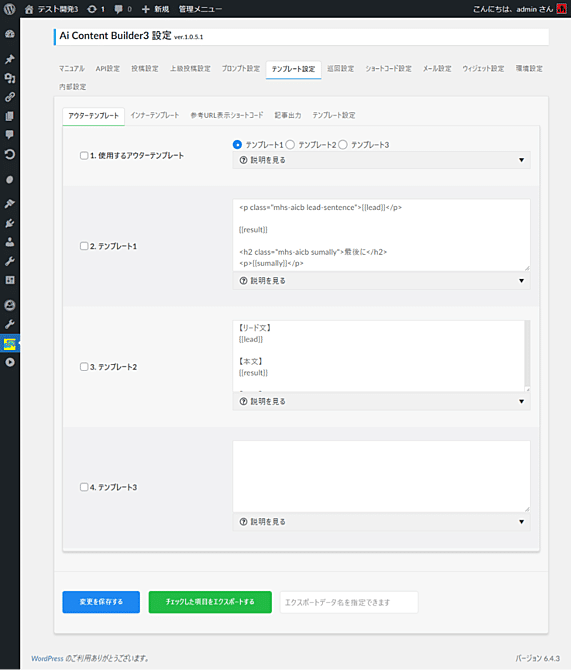
Task: Switch to the API設定 tab
Action: [108, 68]
